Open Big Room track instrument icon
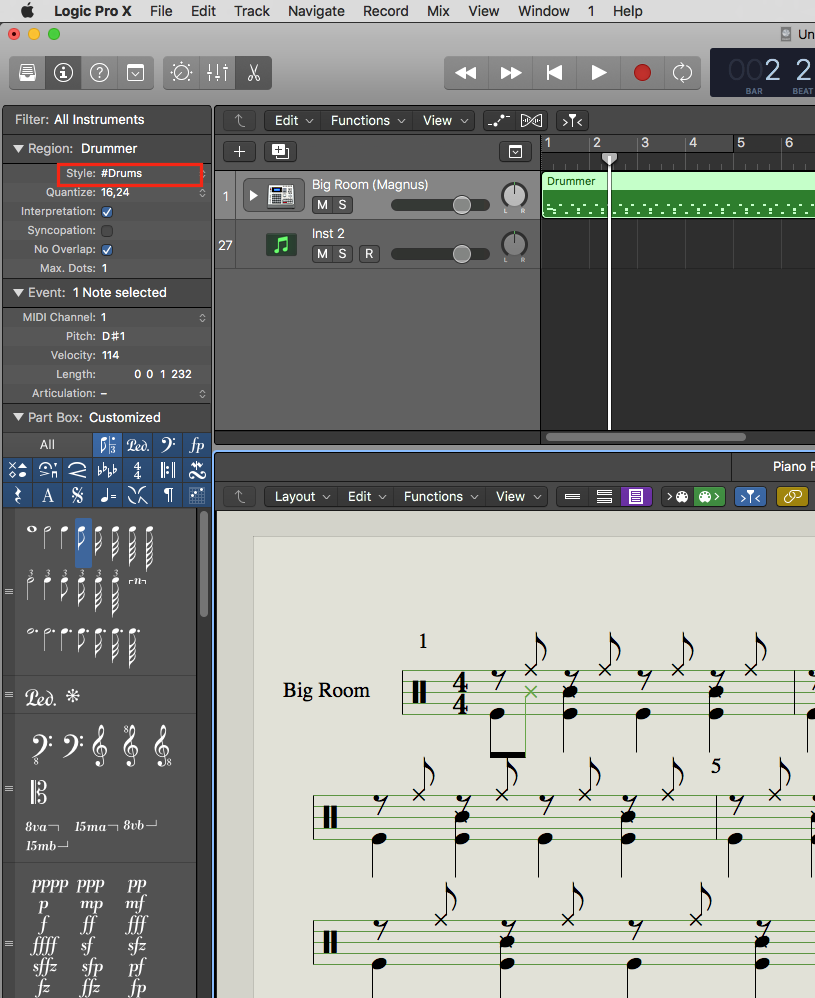This screenshot has width=815, height=998. click(x=281, y=195)
